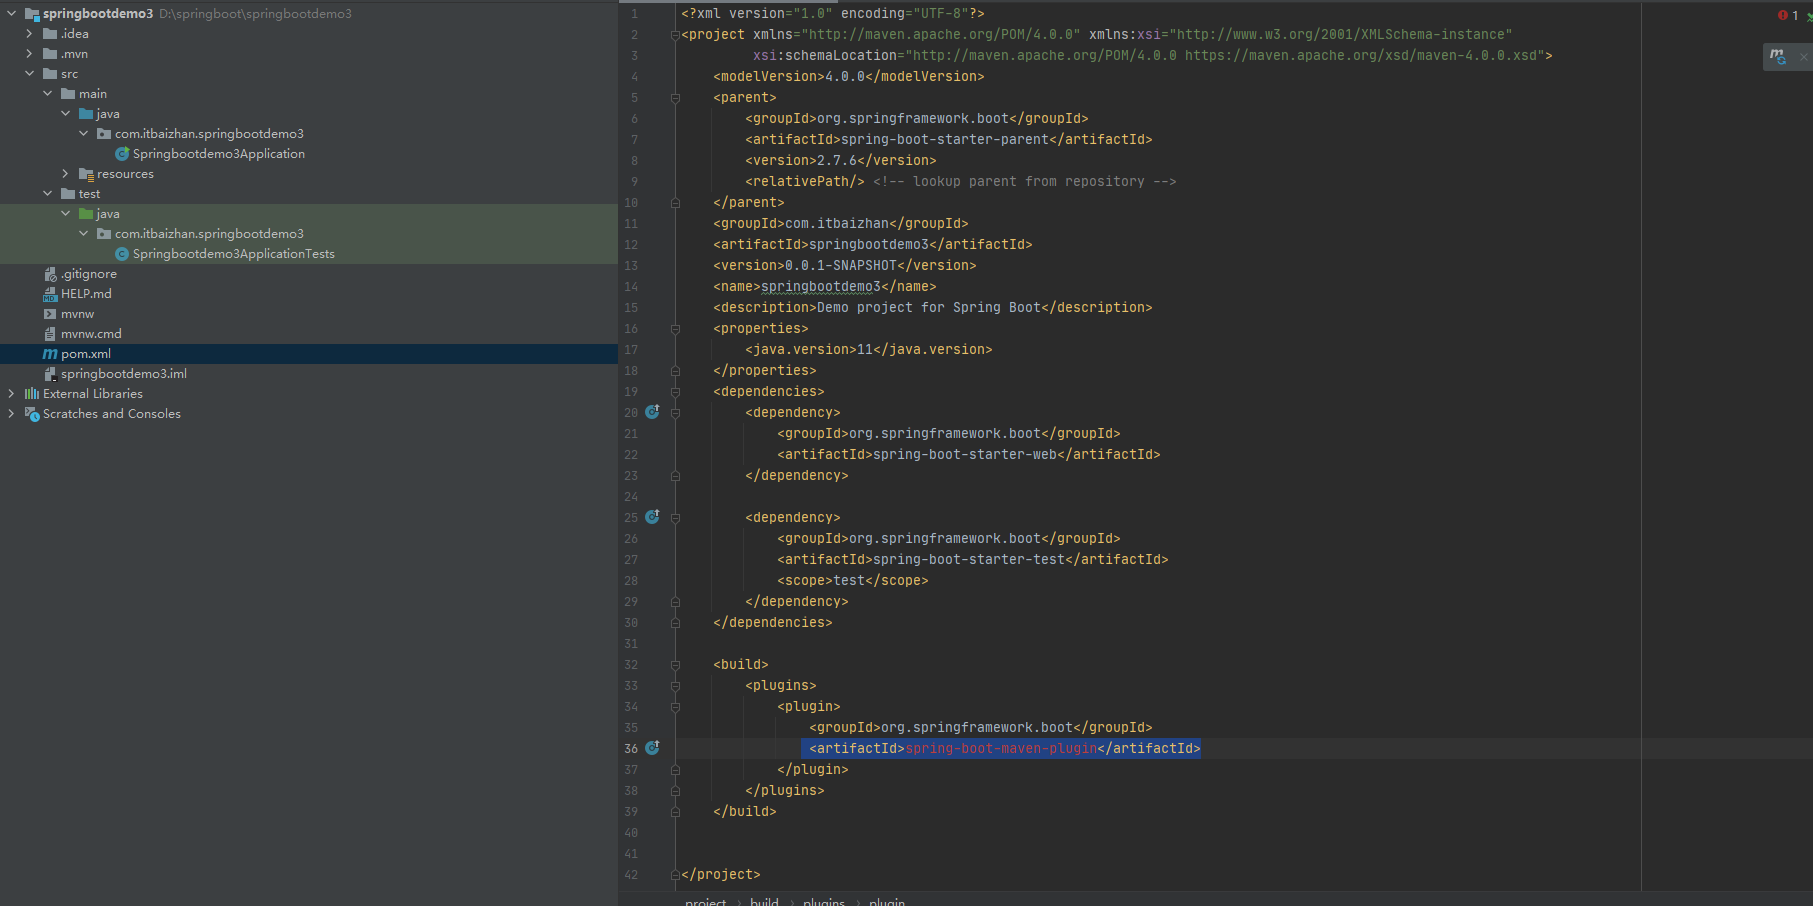Click the src folder icon
The width and height of the screenshot is (1813, 906).
click(50, 74)
